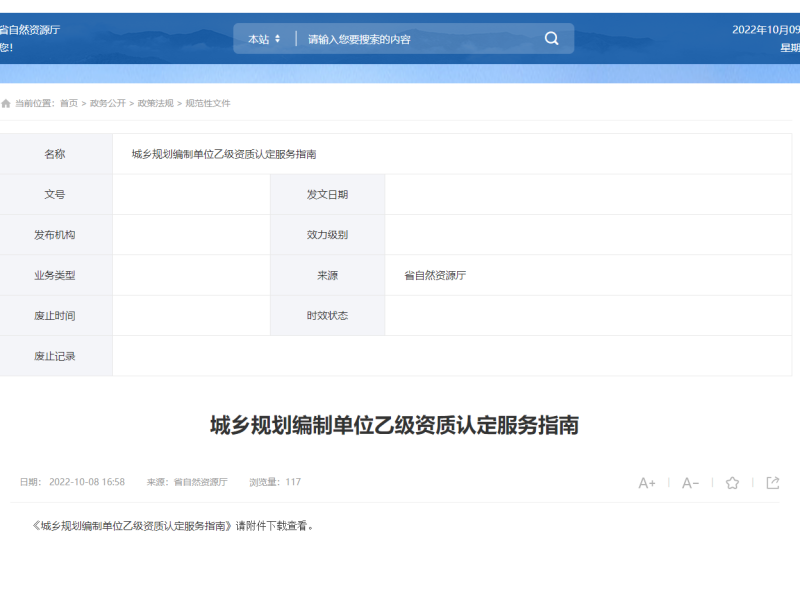The image size is (800, 600).
Task: Toggle the star icon to favorite this article
Action: point(732,482)
